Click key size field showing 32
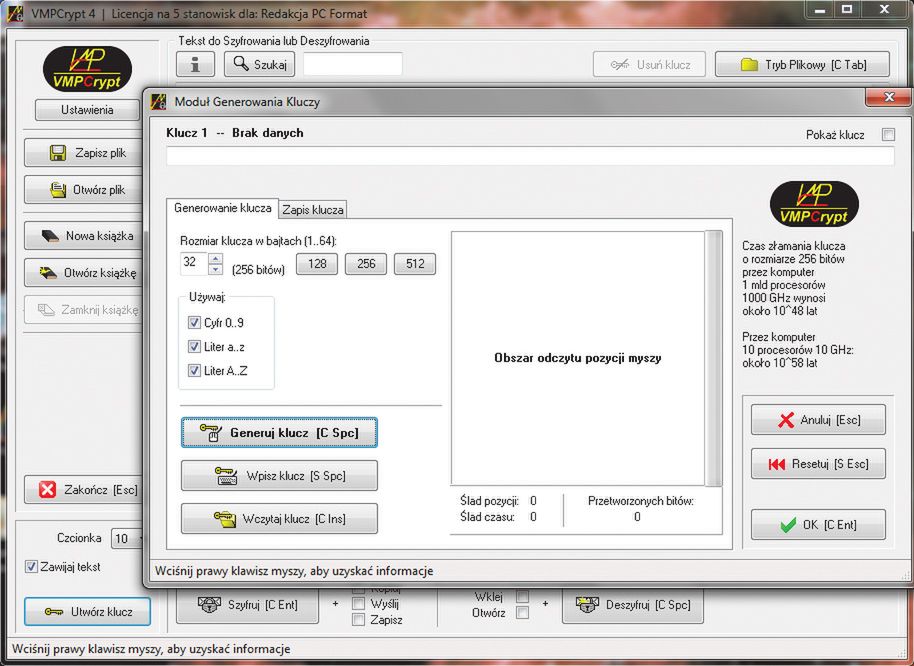This screenshot has height=666, width=914. point(194,263)
